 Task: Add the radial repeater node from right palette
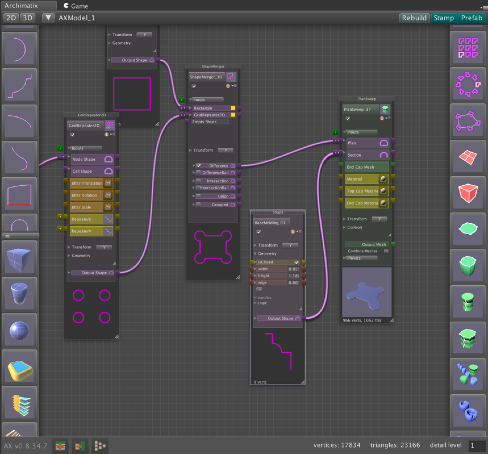468,84
